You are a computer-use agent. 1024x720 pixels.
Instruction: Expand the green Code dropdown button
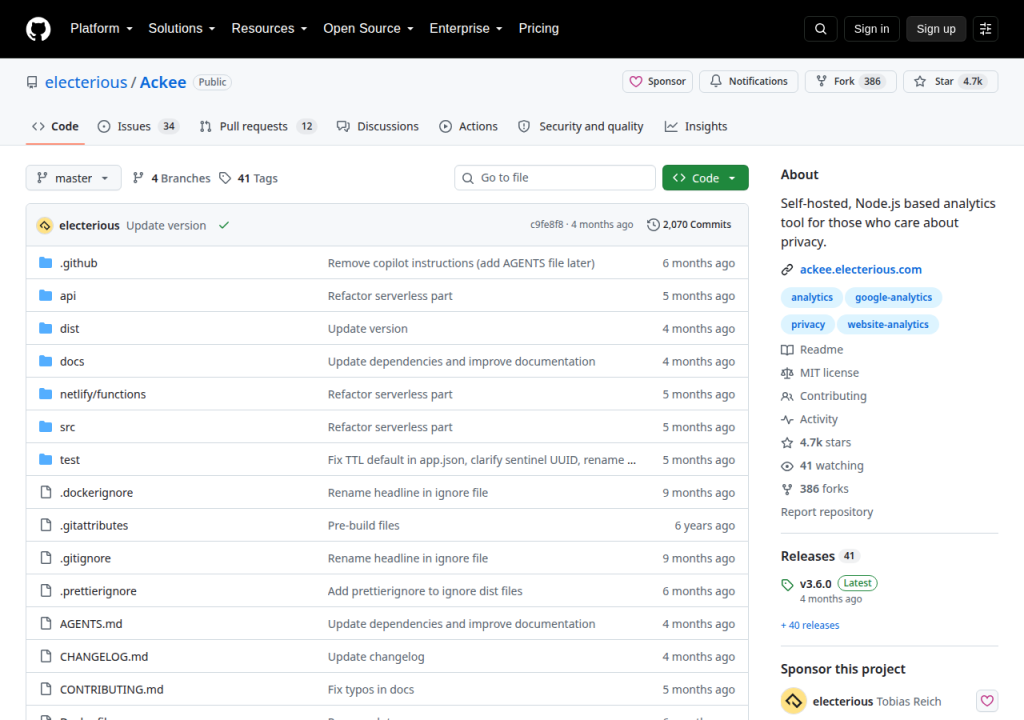(x=705, y=178)
